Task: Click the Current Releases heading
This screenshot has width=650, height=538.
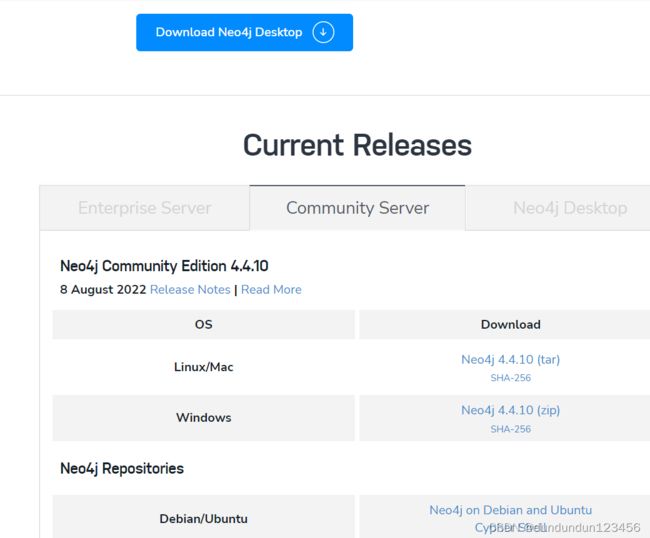Action: (x=357, y=145)
